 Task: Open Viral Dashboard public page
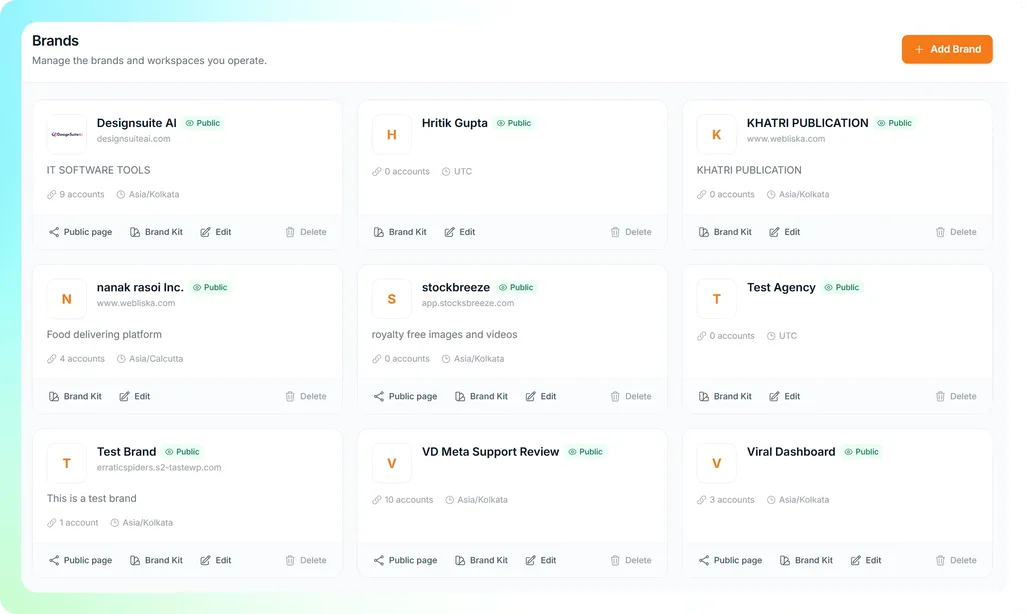(x=730, y=560)
